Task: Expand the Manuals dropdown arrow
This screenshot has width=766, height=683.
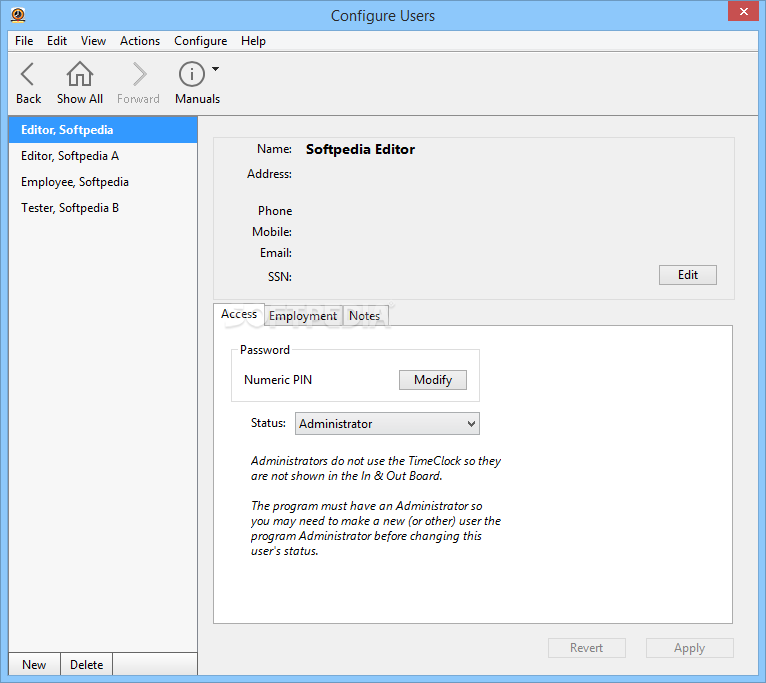Action: click(215, 69)
